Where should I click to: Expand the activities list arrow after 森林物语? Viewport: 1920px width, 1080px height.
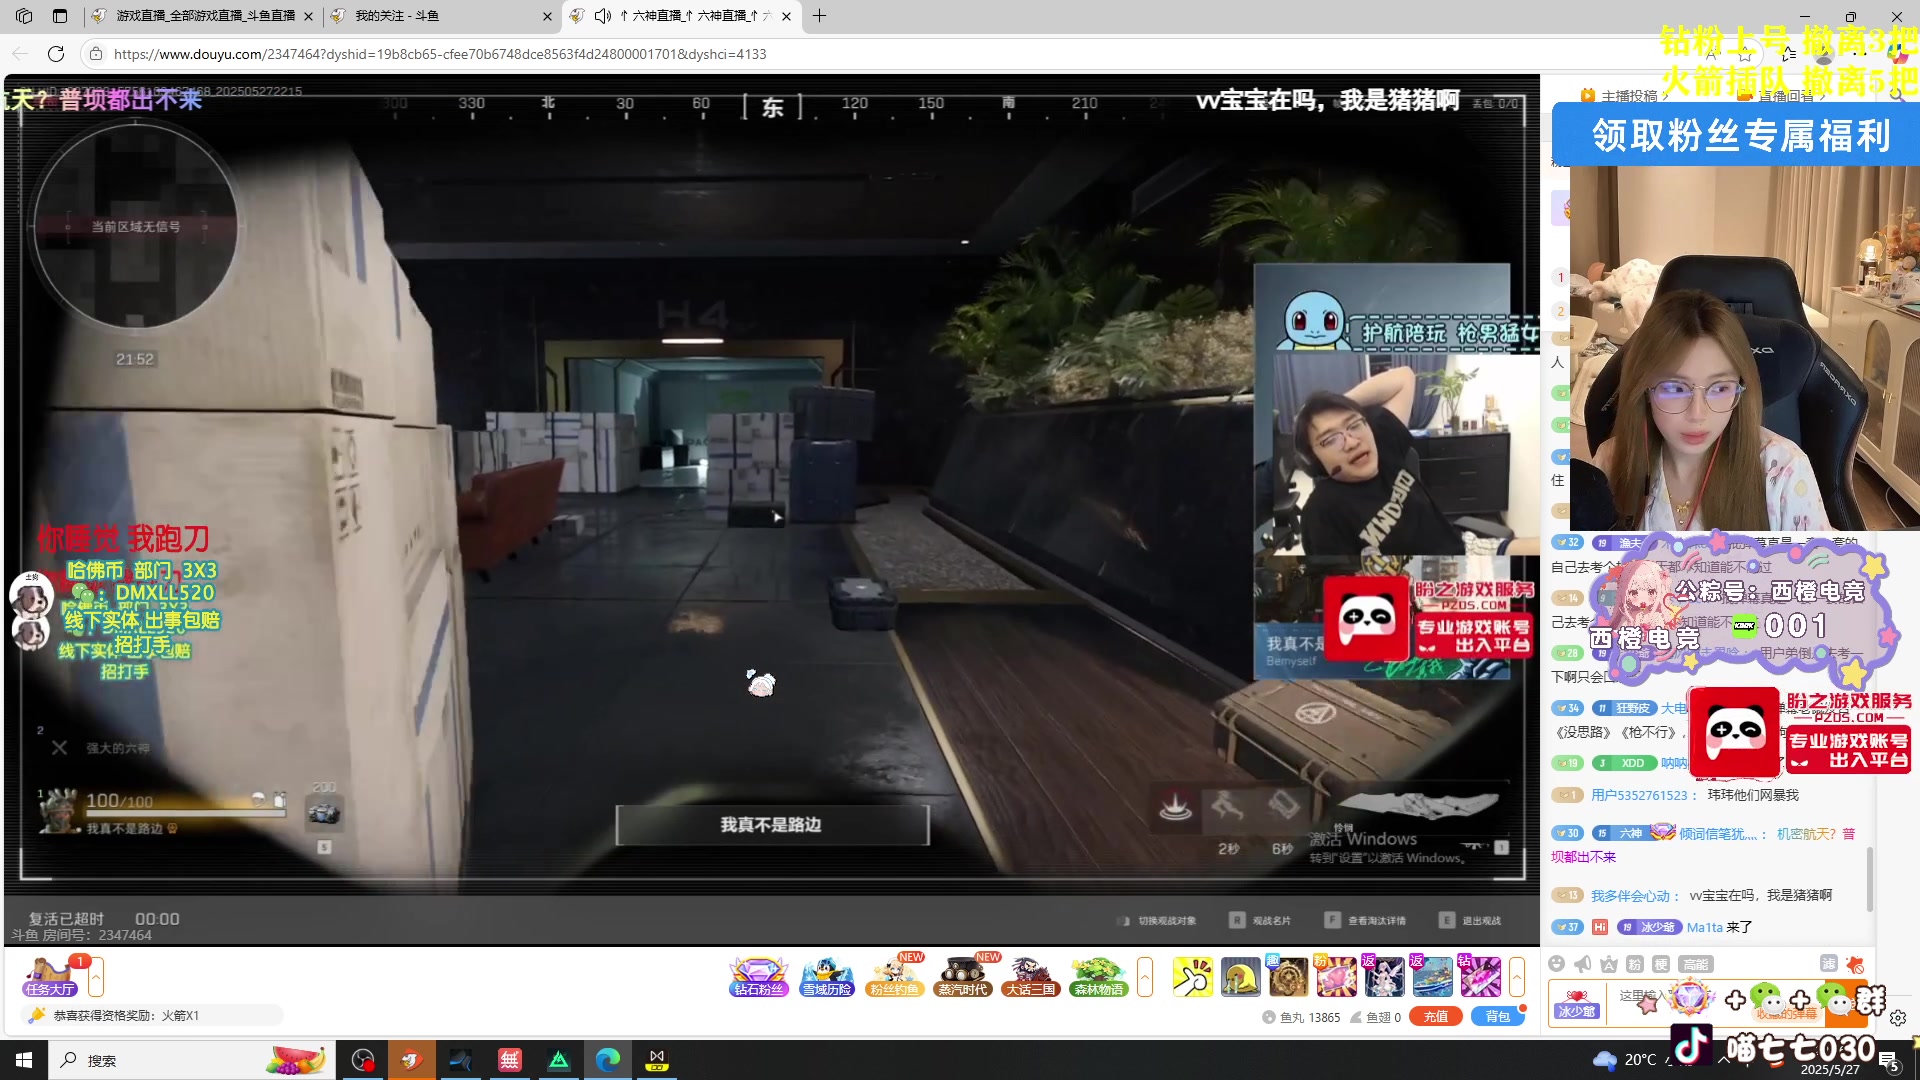1145,976
